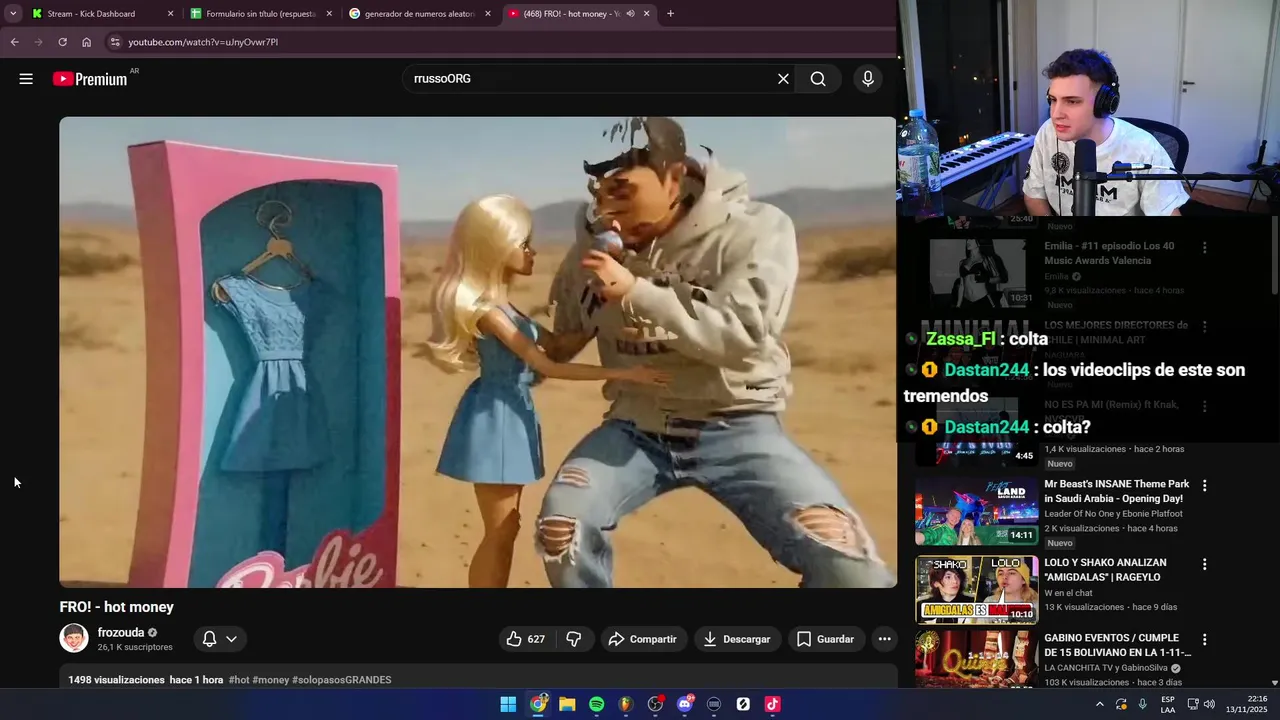
Task: Click the Guardar save button
Action: pyautogui.click(x=826, y=639)
